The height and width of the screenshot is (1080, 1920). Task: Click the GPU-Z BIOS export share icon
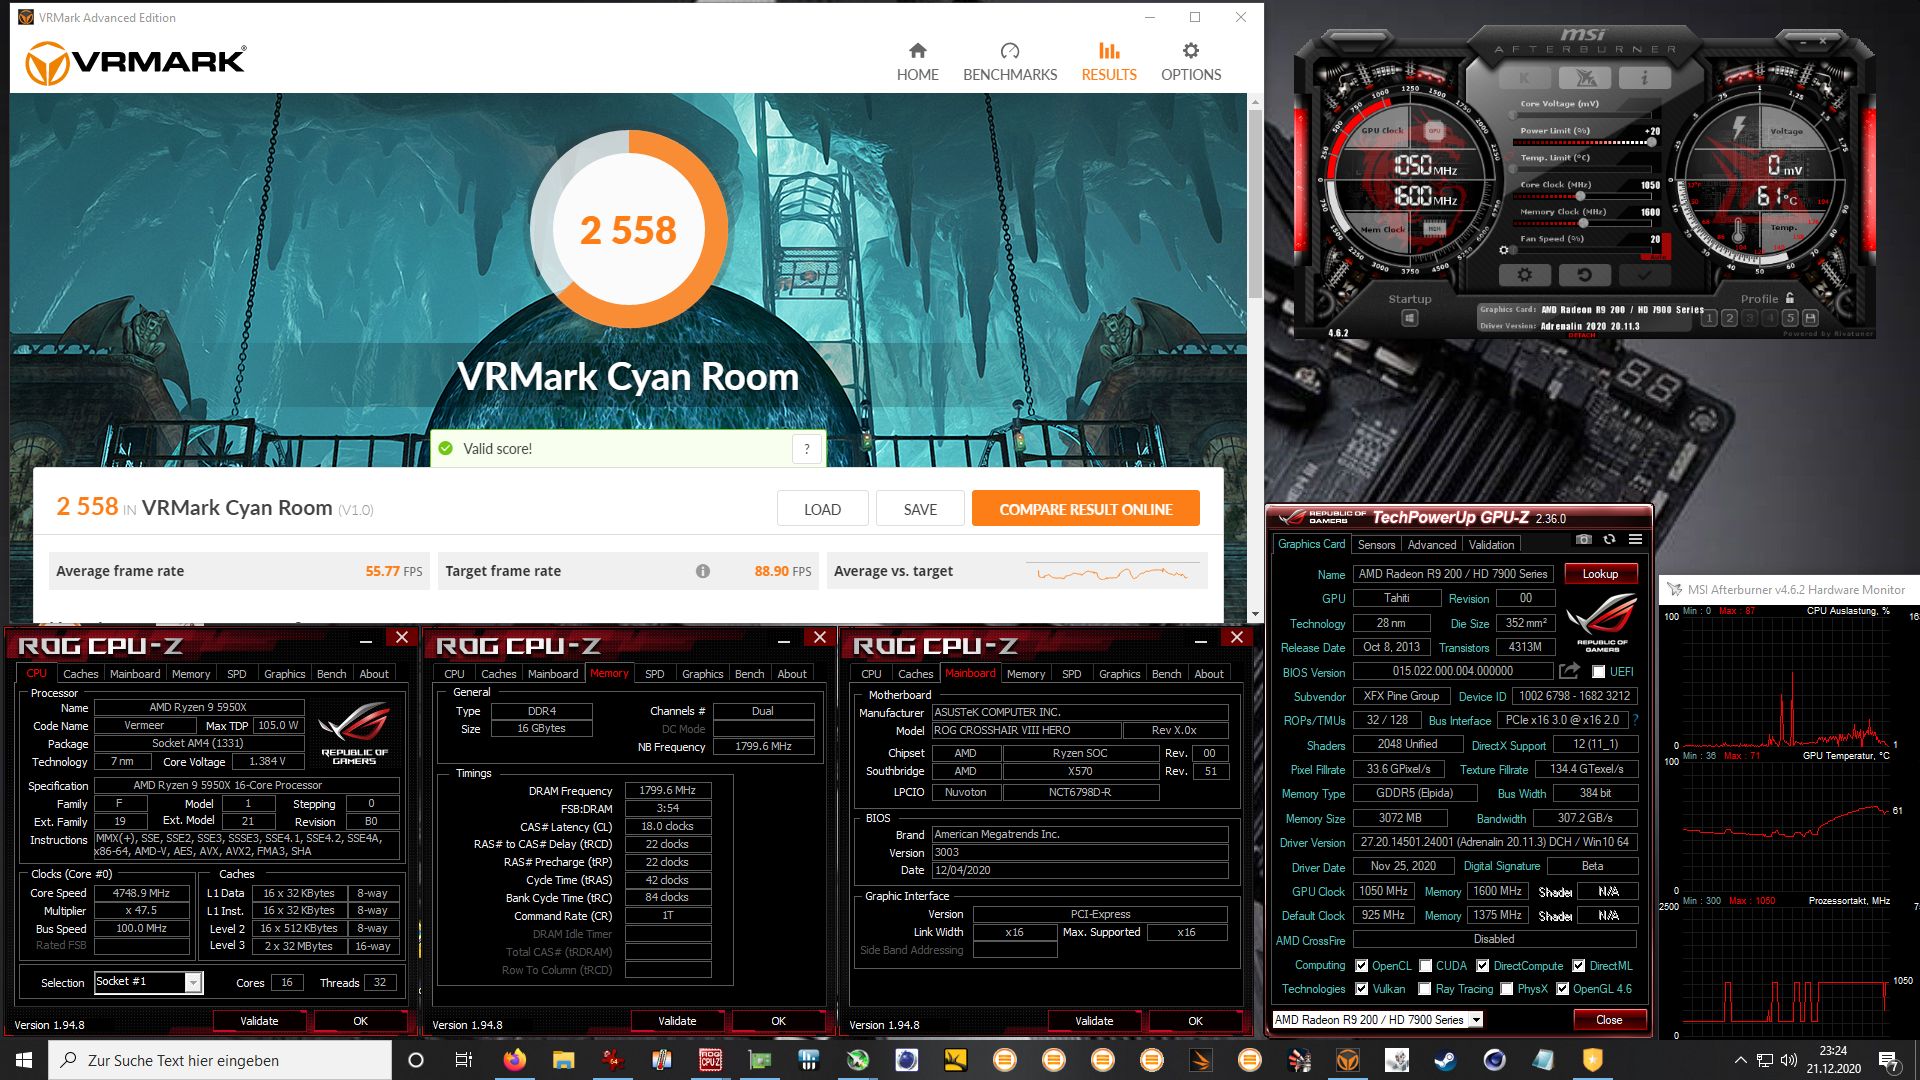[1569, 671]
